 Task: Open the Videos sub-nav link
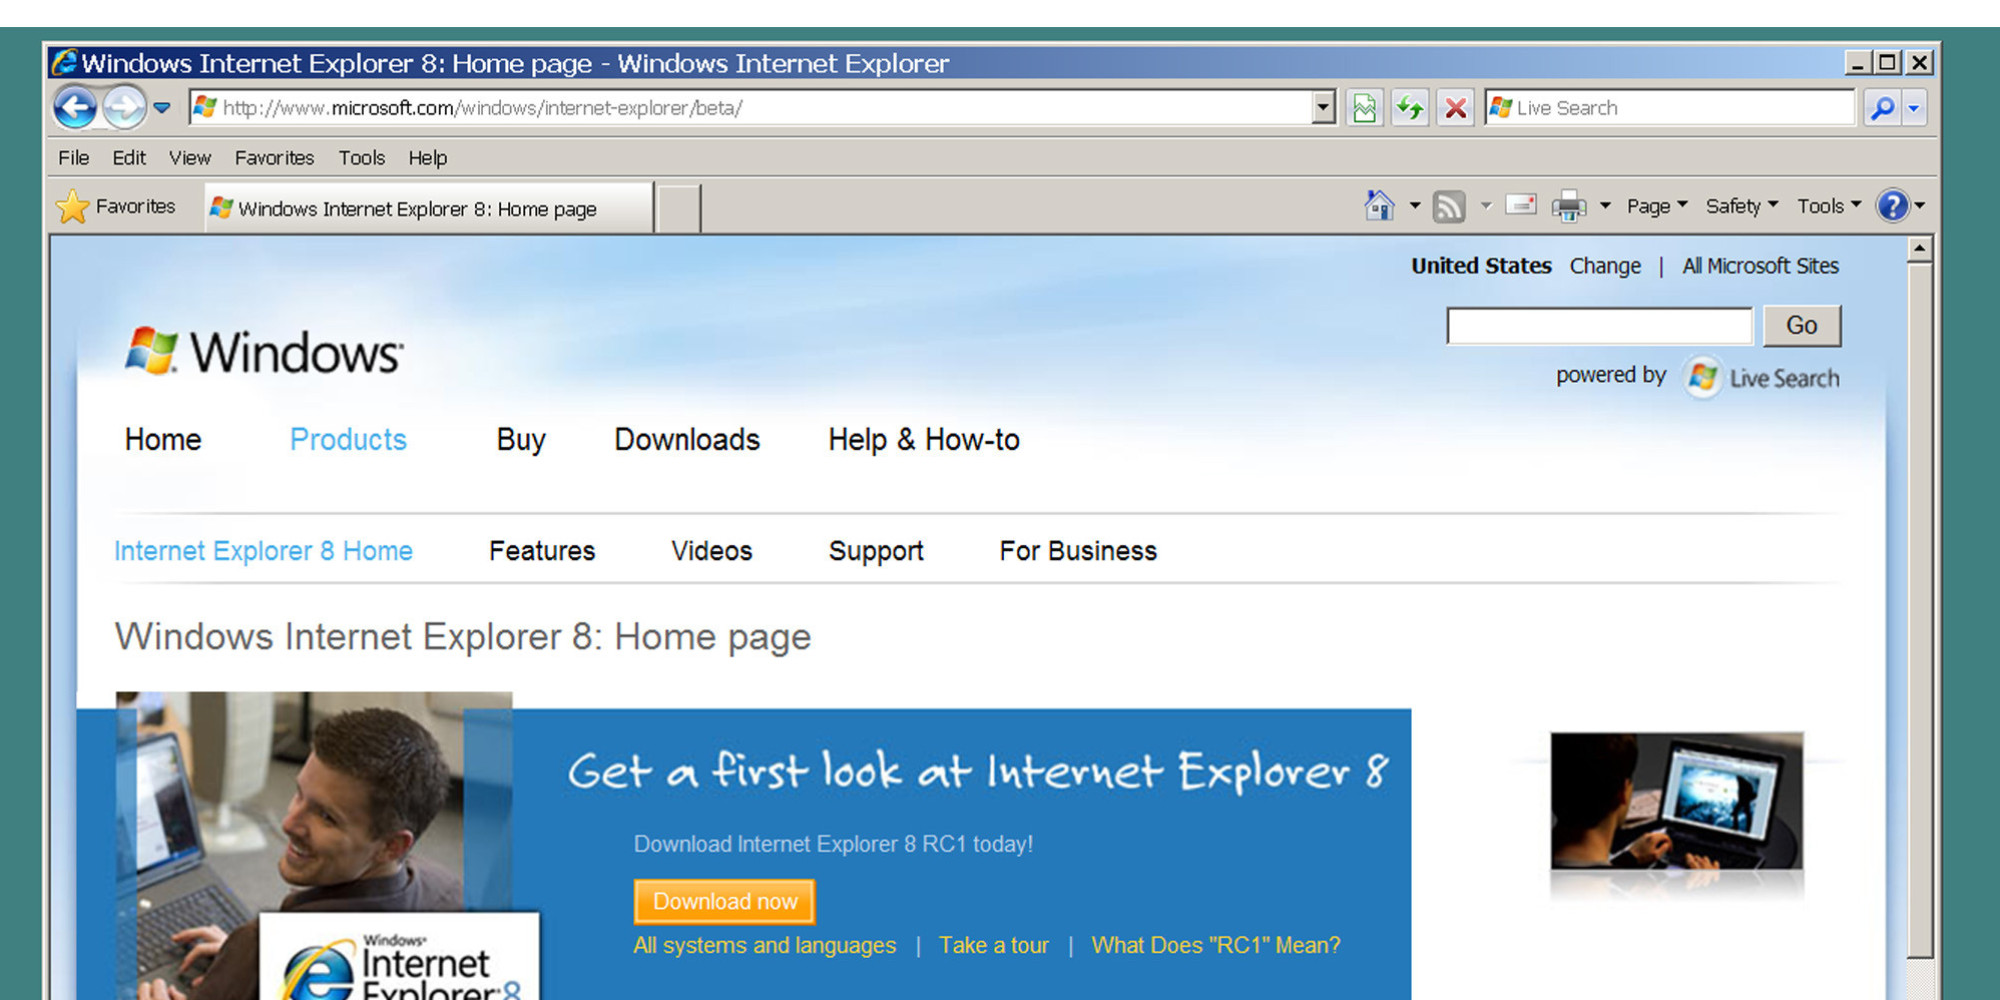[711, 551]
